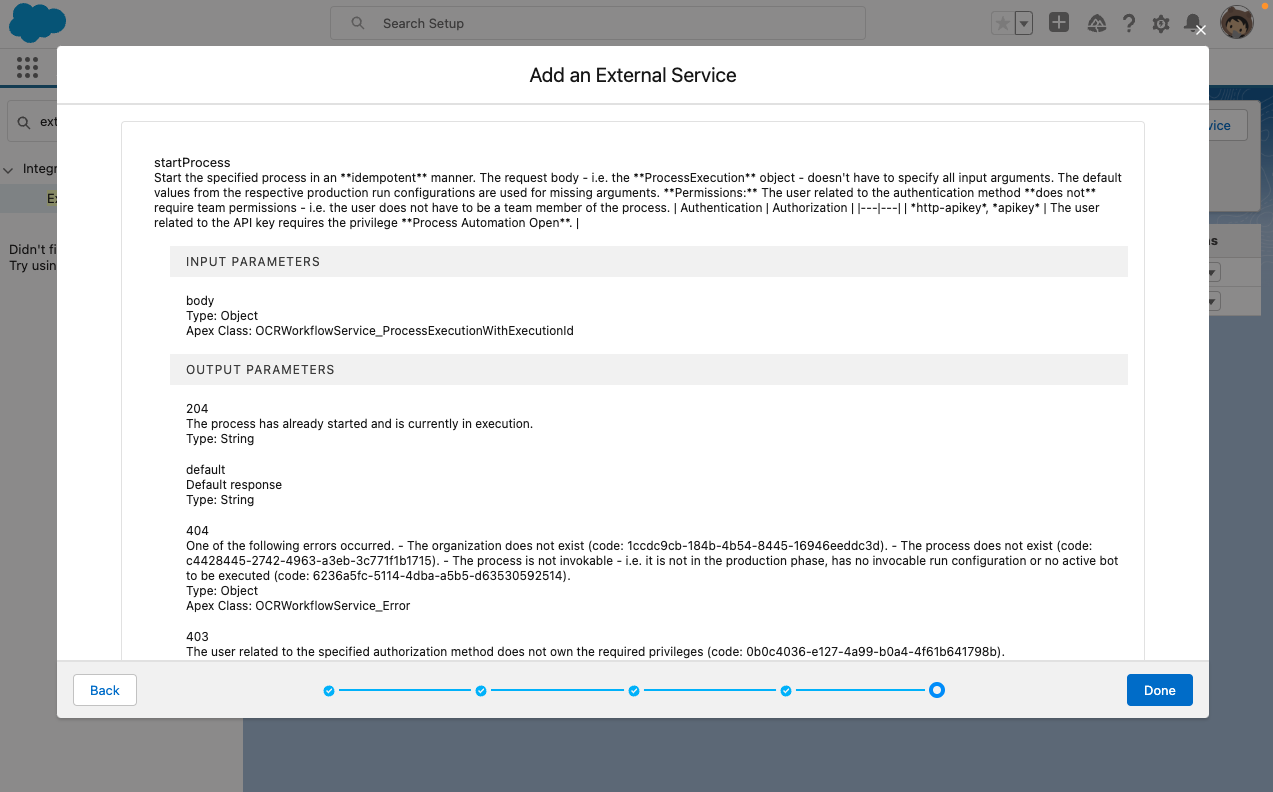Click the 403 response code
The height and width of the screenshot is (792, 1273).
tap(197, 636)
